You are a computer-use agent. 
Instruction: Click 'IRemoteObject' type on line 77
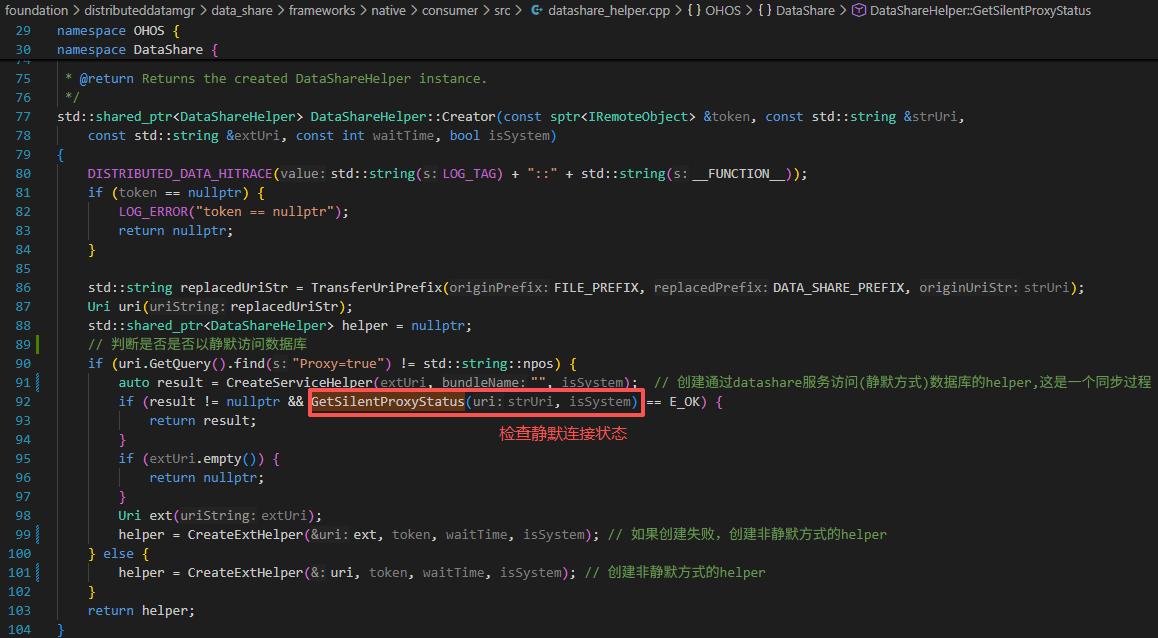pos(640,117)
